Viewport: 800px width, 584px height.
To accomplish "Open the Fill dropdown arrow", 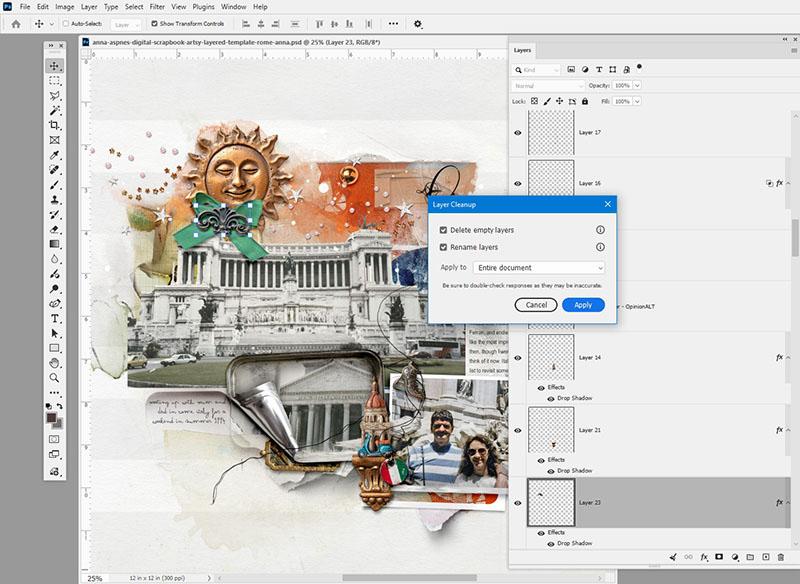I will (637, 101).
